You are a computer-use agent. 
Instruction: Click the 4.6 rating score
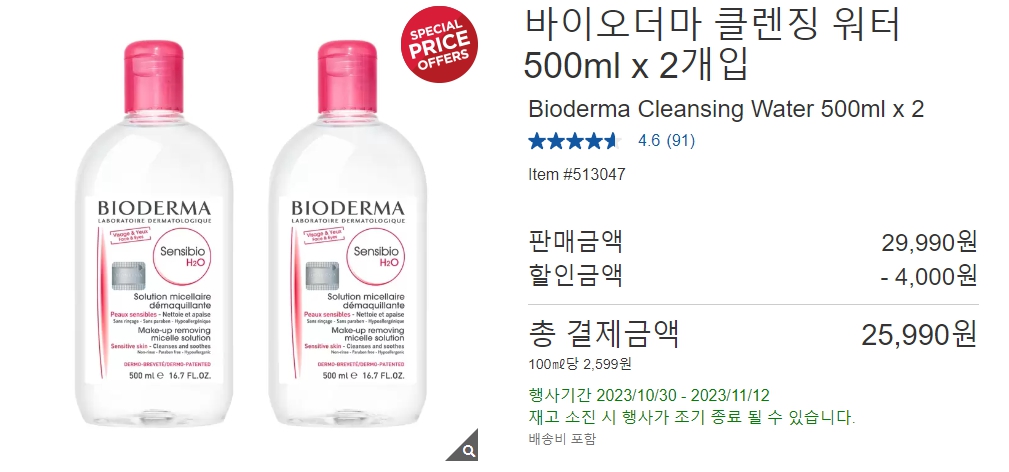tap(649, 140)
